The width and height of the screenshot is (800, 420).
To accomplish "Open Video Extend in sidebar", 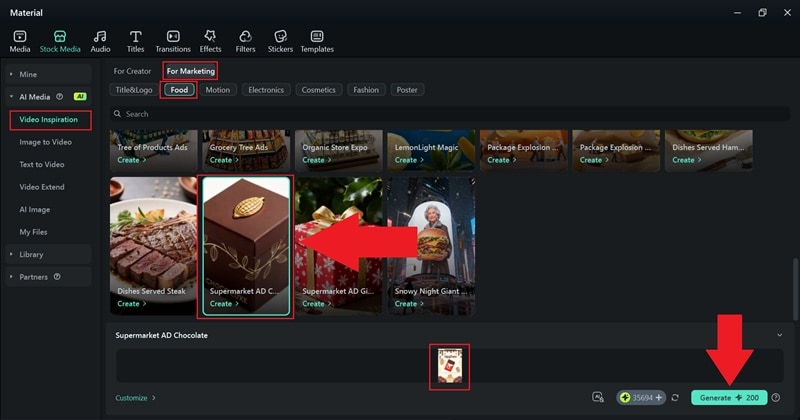I will (x=42, y=187).
